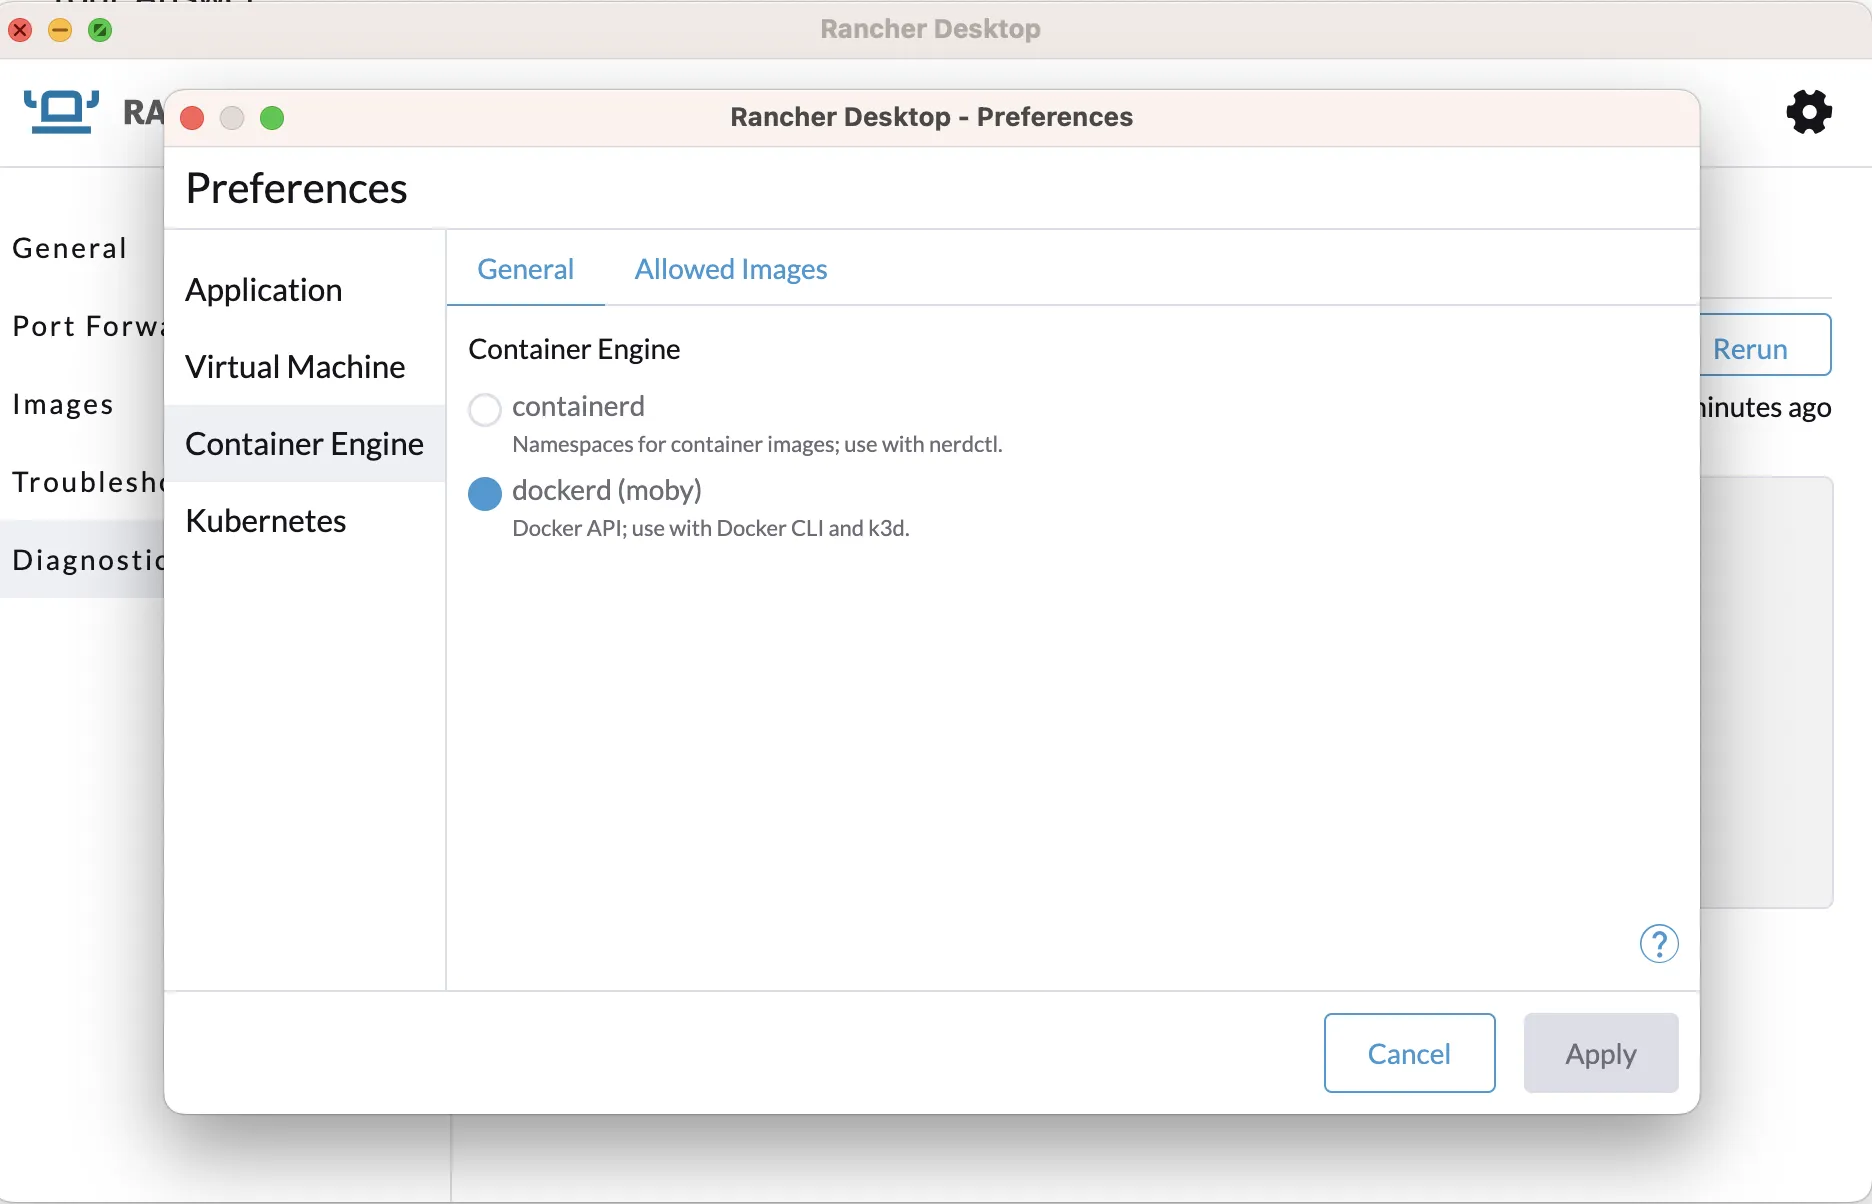Zoom the Preferences dialog with green button
Screen dimensions: 1872x1204
pos(272,118)
